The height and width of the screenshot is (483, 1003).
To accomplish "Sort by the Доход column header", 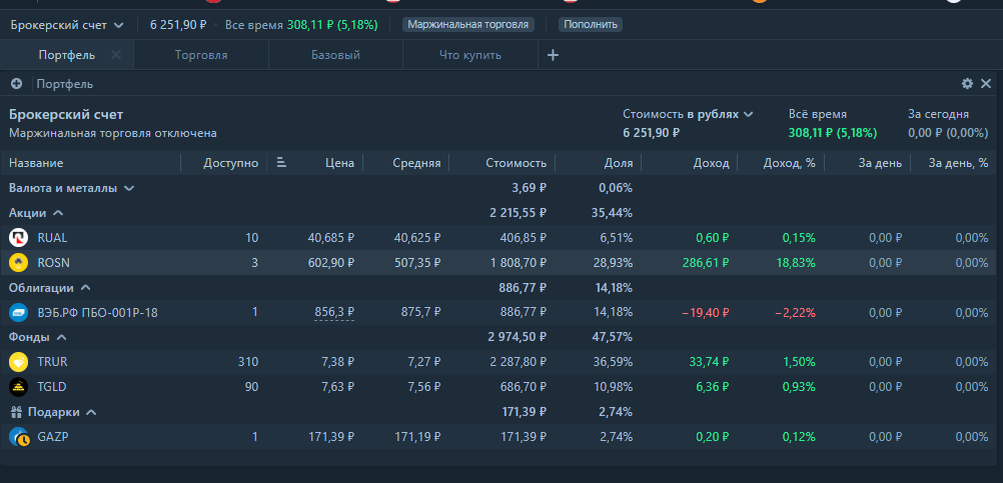I will [711, 163].
